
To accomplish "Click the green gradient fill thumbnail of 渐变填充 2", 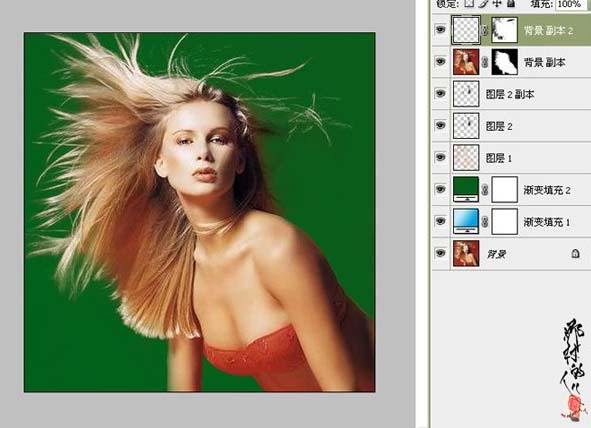I will pyautogui.click(x=466, y=189).
